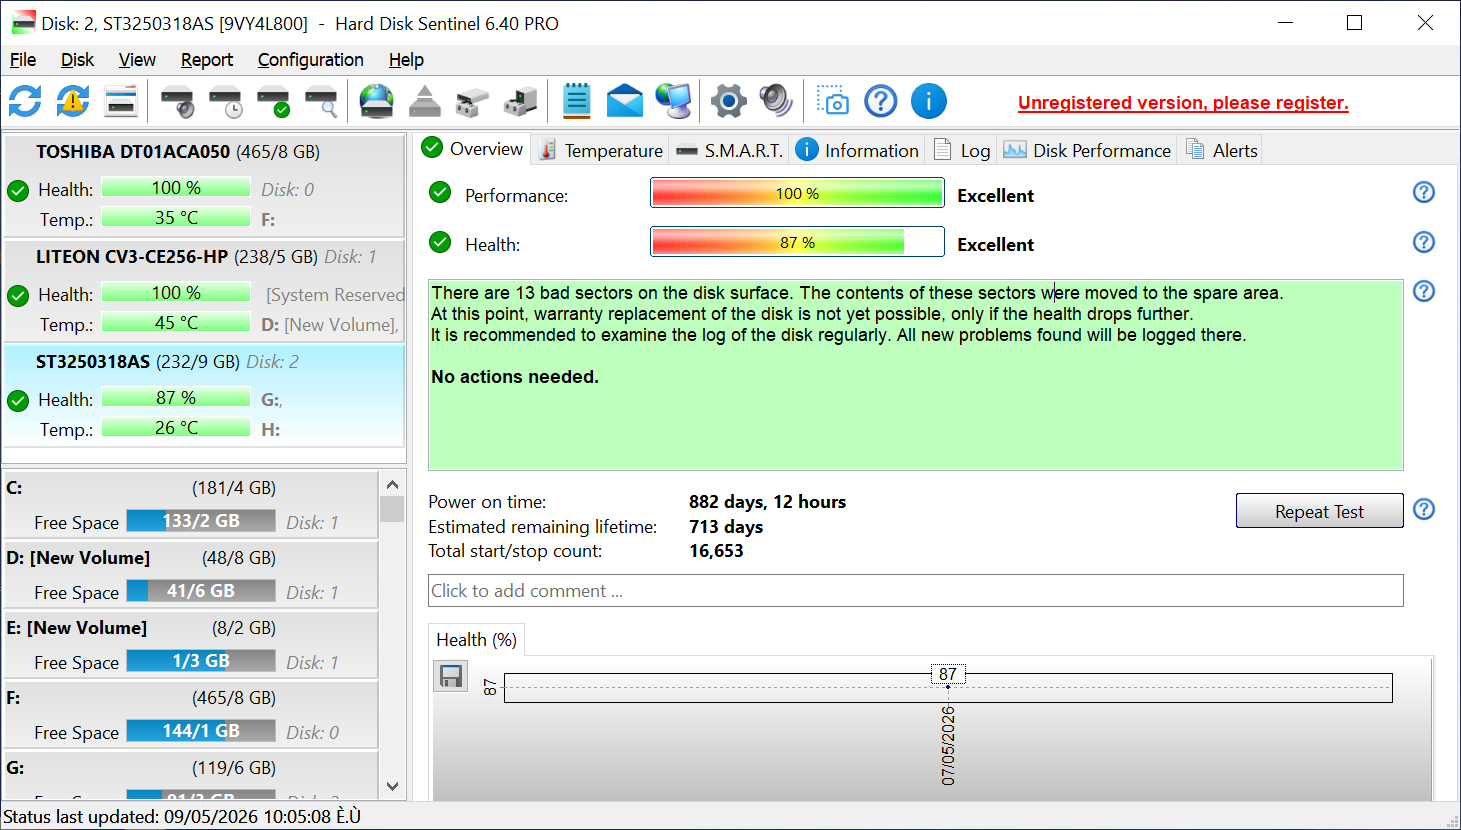The height and width of the screenshot is (830, 1461).
Task: Click the partition list scroll up arrow
Action: click(x=392, y=484)
